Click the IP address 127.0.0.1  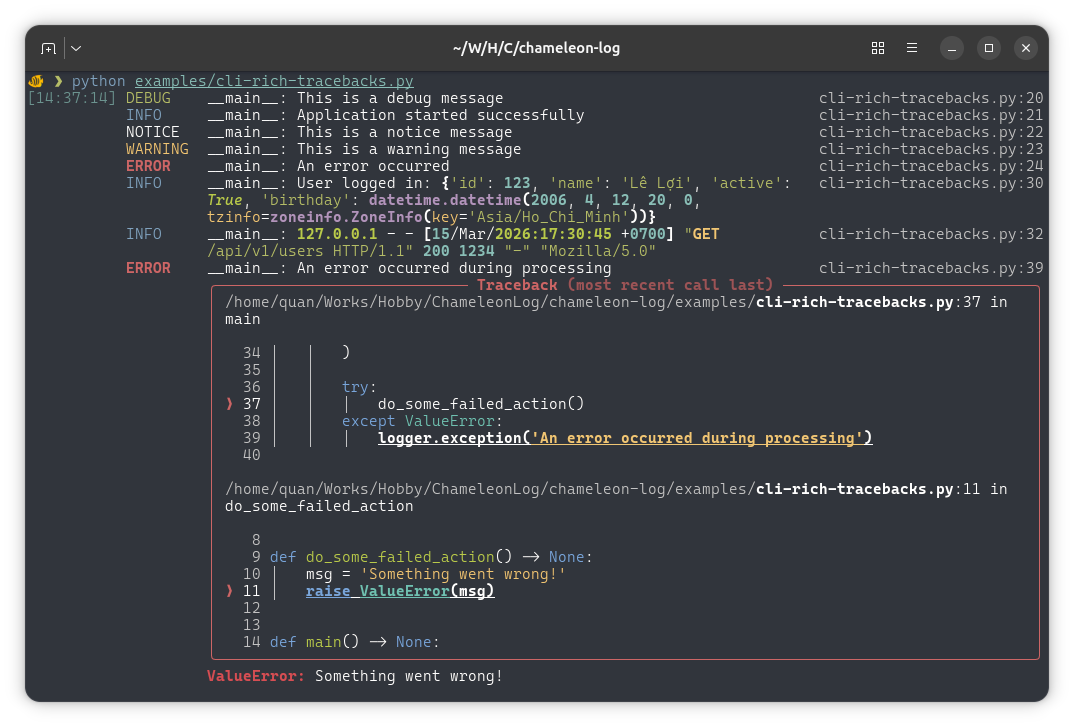[337, 234]
